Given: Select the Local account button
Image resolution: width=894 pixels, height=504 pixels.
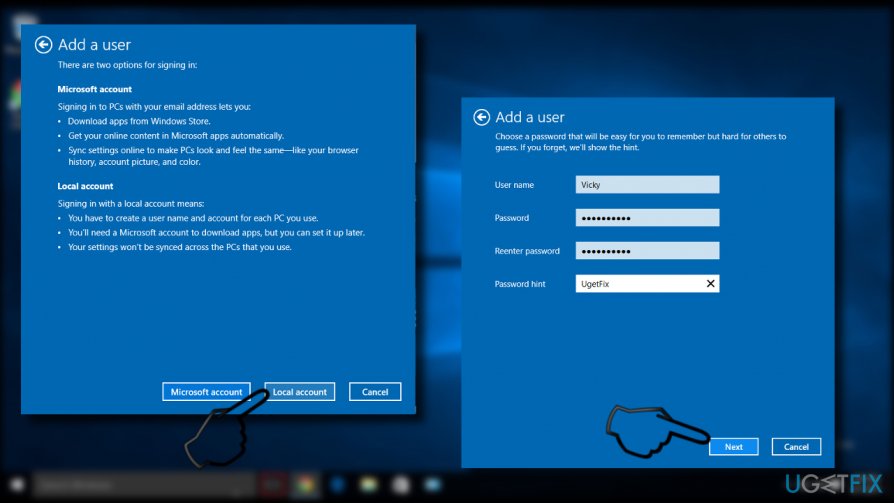Looking at the screenshot, I should 300,392.
